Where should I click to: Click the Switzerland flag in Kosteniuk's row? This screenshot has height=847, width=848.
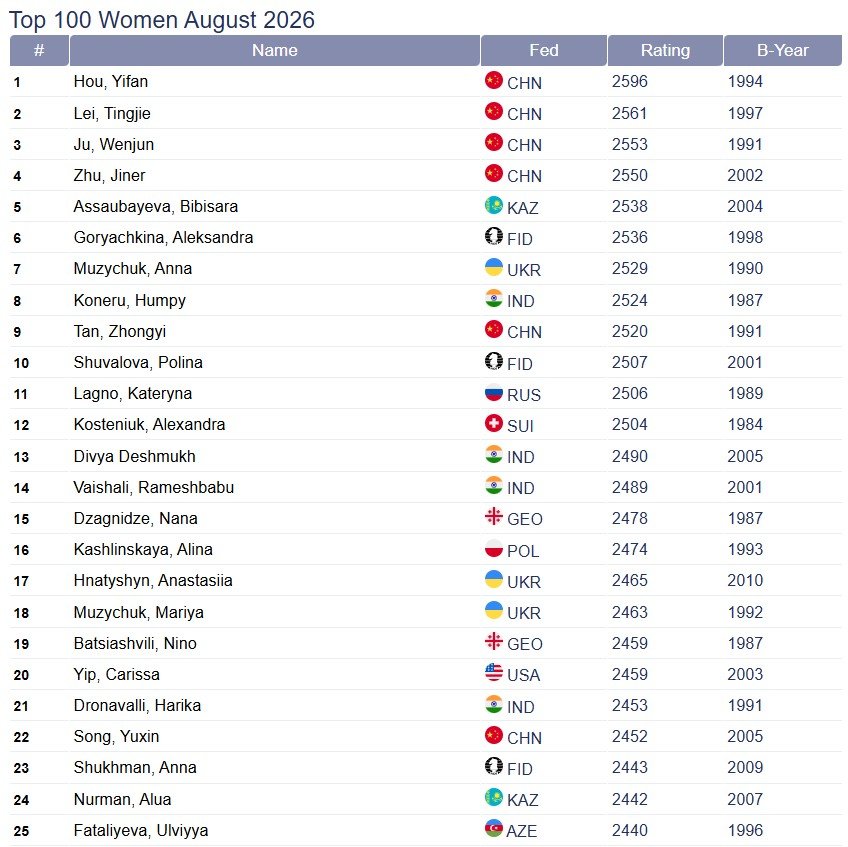(493, 423)
